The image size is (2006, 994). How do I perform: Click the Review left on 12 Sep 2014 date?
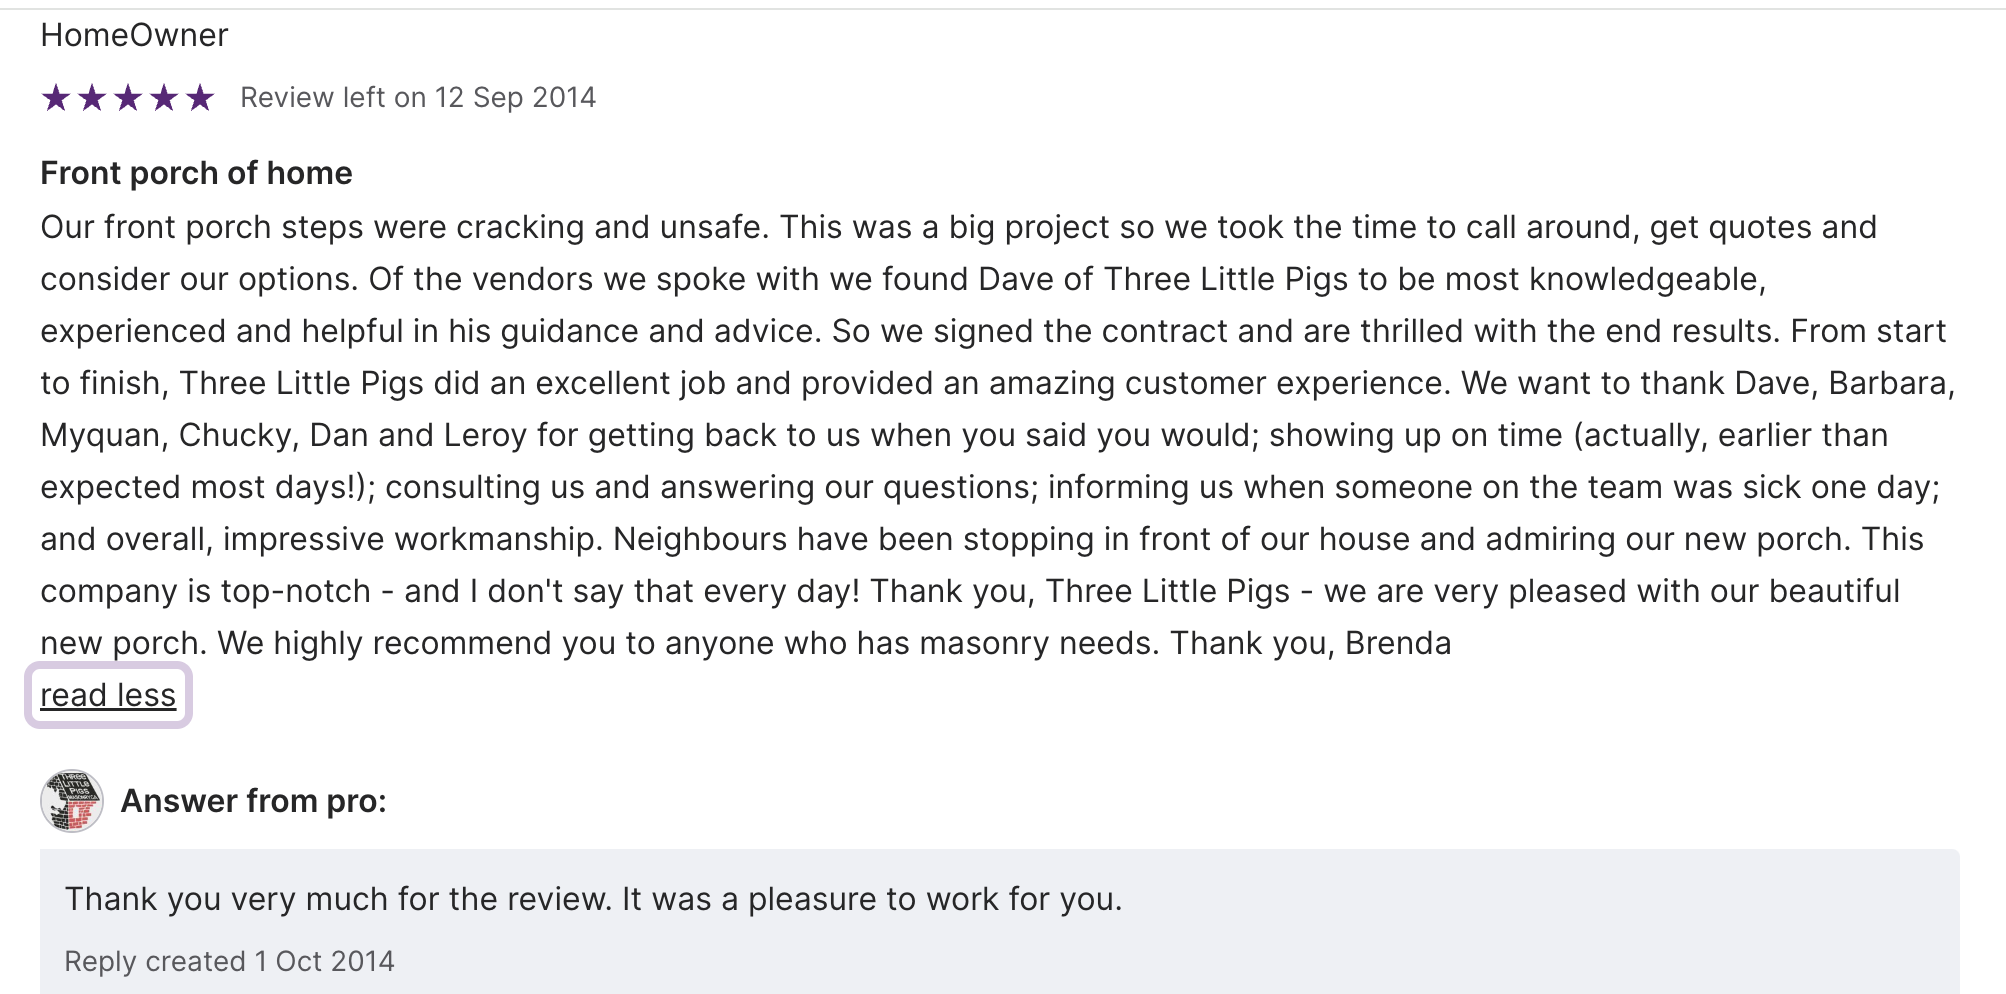pyautogui.click(x=418, y=98)
